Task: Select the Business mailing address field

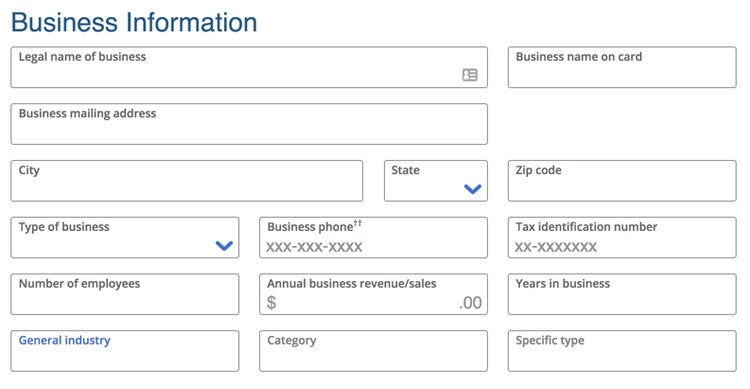Action: coord(249,124)
